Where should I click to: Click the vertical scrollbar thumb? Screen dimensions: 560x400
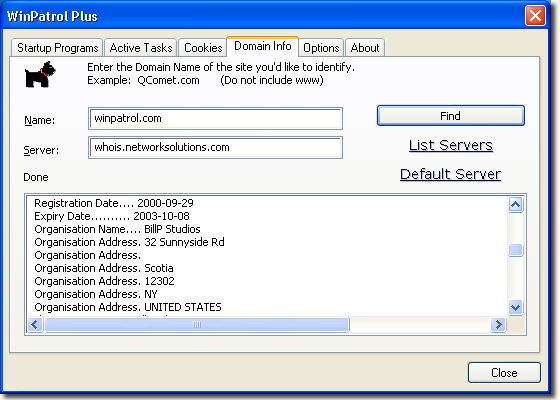(515, 250)
